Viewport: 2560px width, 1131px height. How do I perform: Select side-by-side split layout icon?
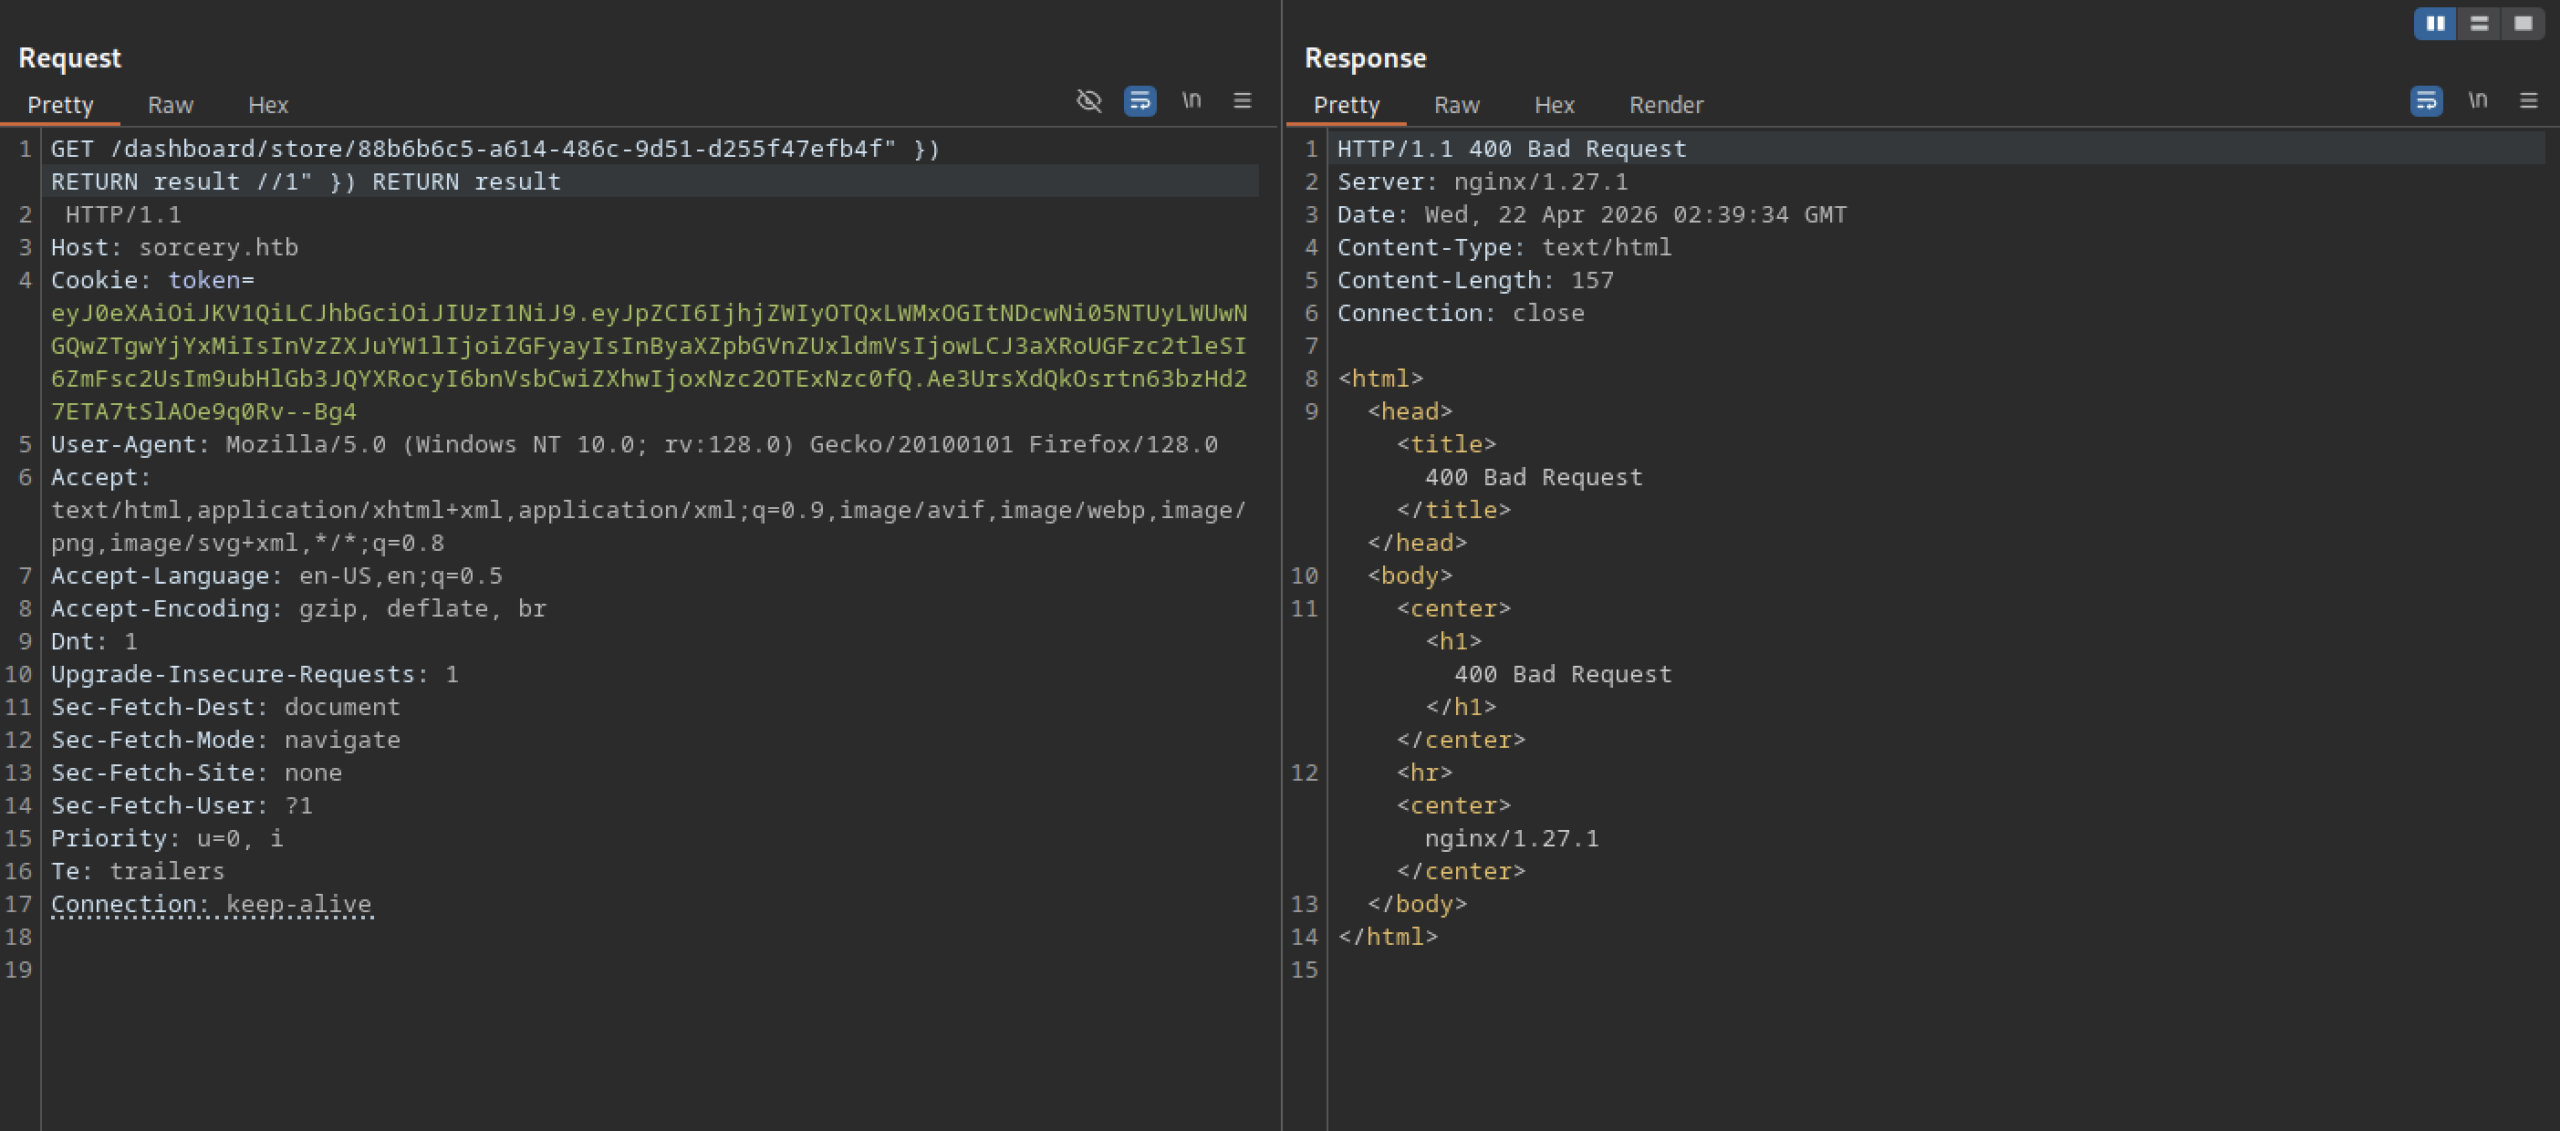pos(2435,23)
